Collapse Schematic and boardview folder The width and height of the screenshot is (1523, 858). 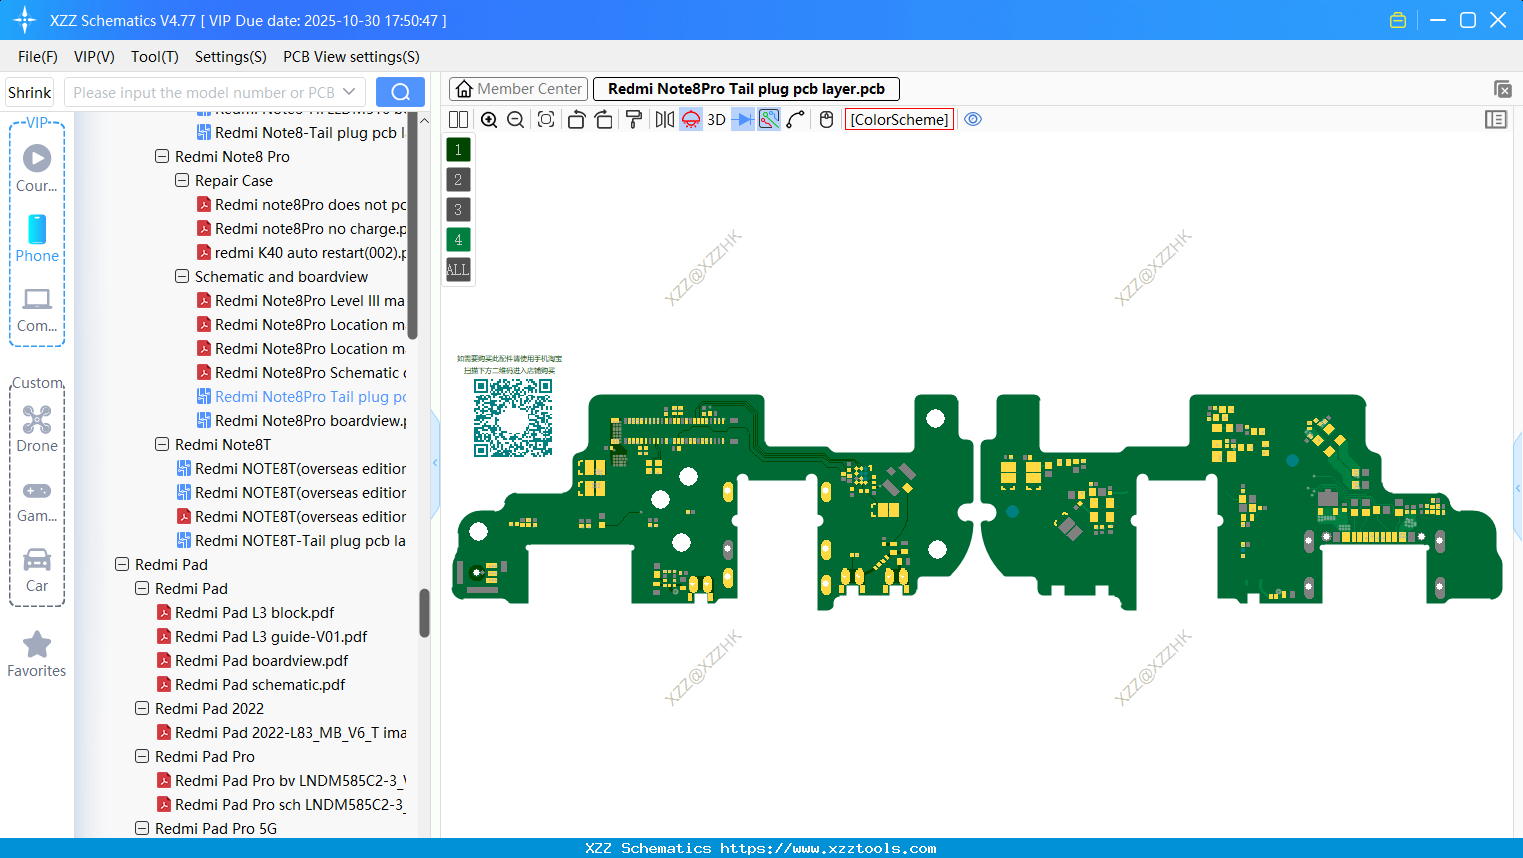tap(182, 277)
